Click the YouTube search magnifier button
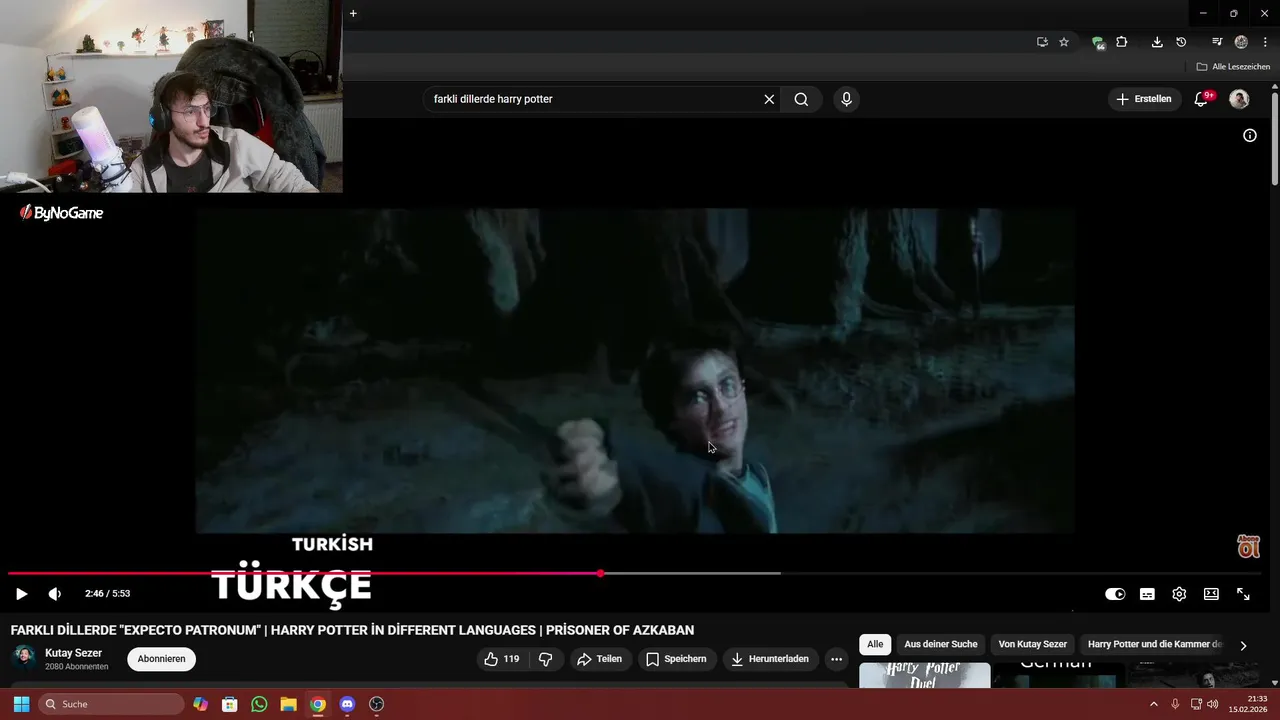 point(801,99)
